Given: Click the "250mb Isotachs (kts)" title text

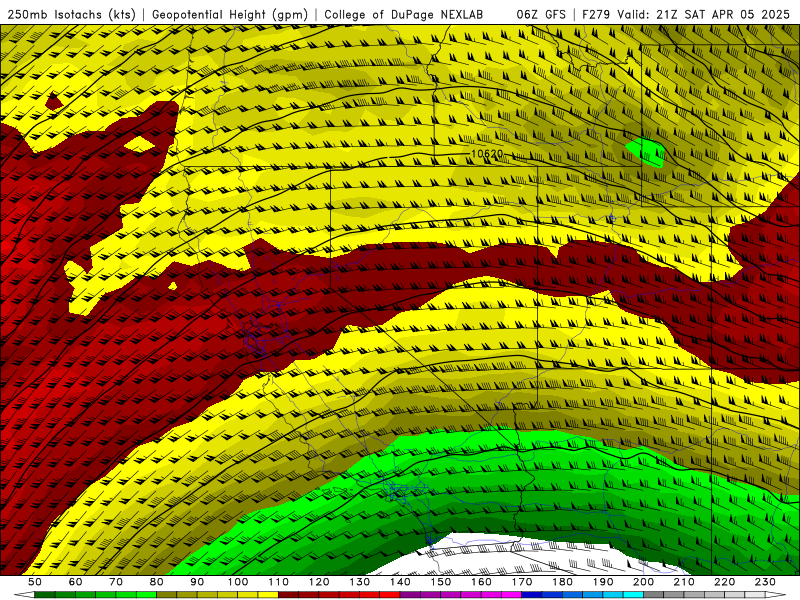Looking at the screenshot, I should pyautogui.click(x=72, y=15).
